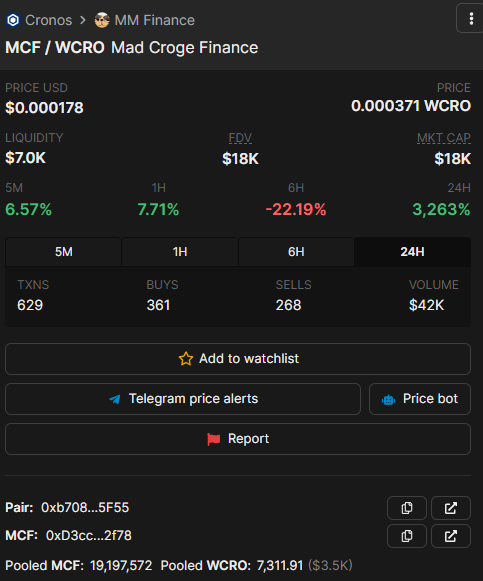483x581 pixels.
Task: Copy the MCF token address
Action: (x=407, y=536)
